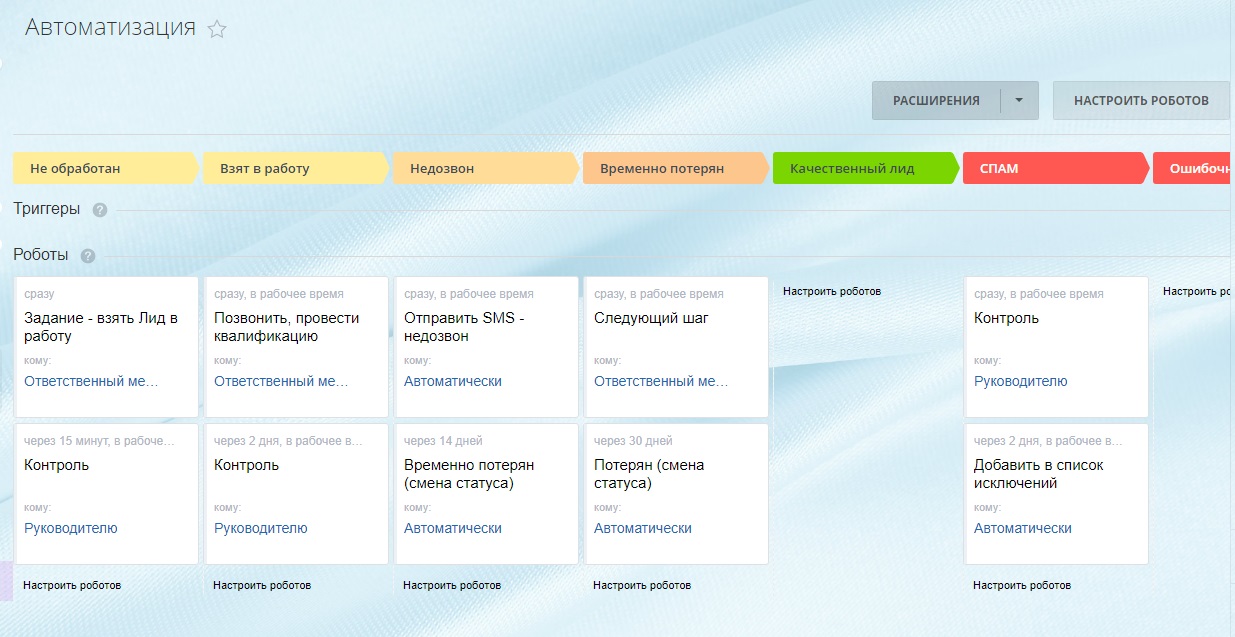Click the Триггеры section label
Viewport: 1235px width, 637px height.
pos(47,209)
